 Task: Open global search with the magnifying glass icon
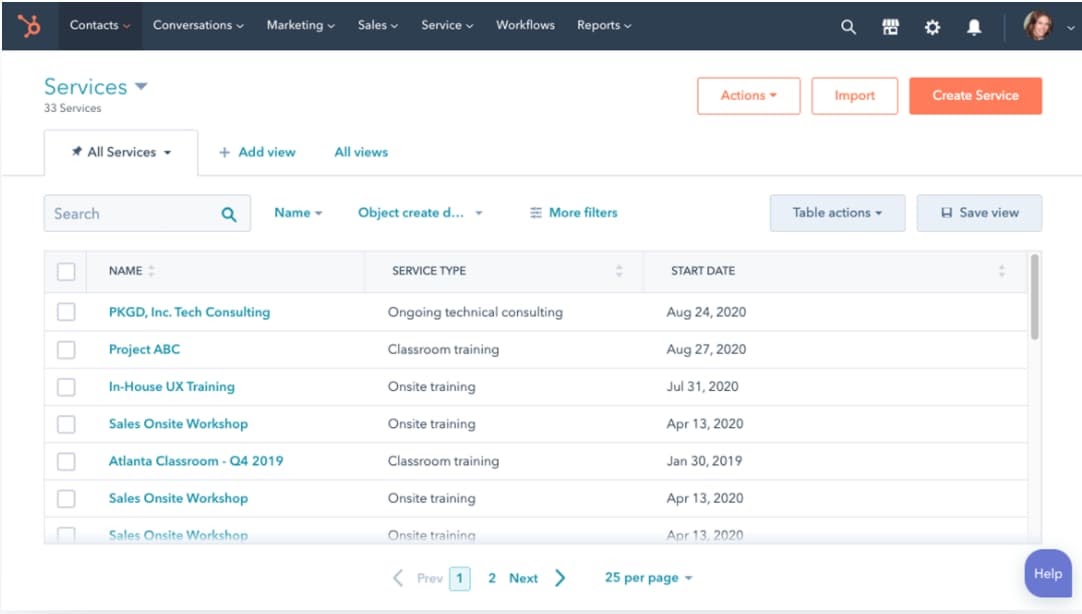[847, 27]
